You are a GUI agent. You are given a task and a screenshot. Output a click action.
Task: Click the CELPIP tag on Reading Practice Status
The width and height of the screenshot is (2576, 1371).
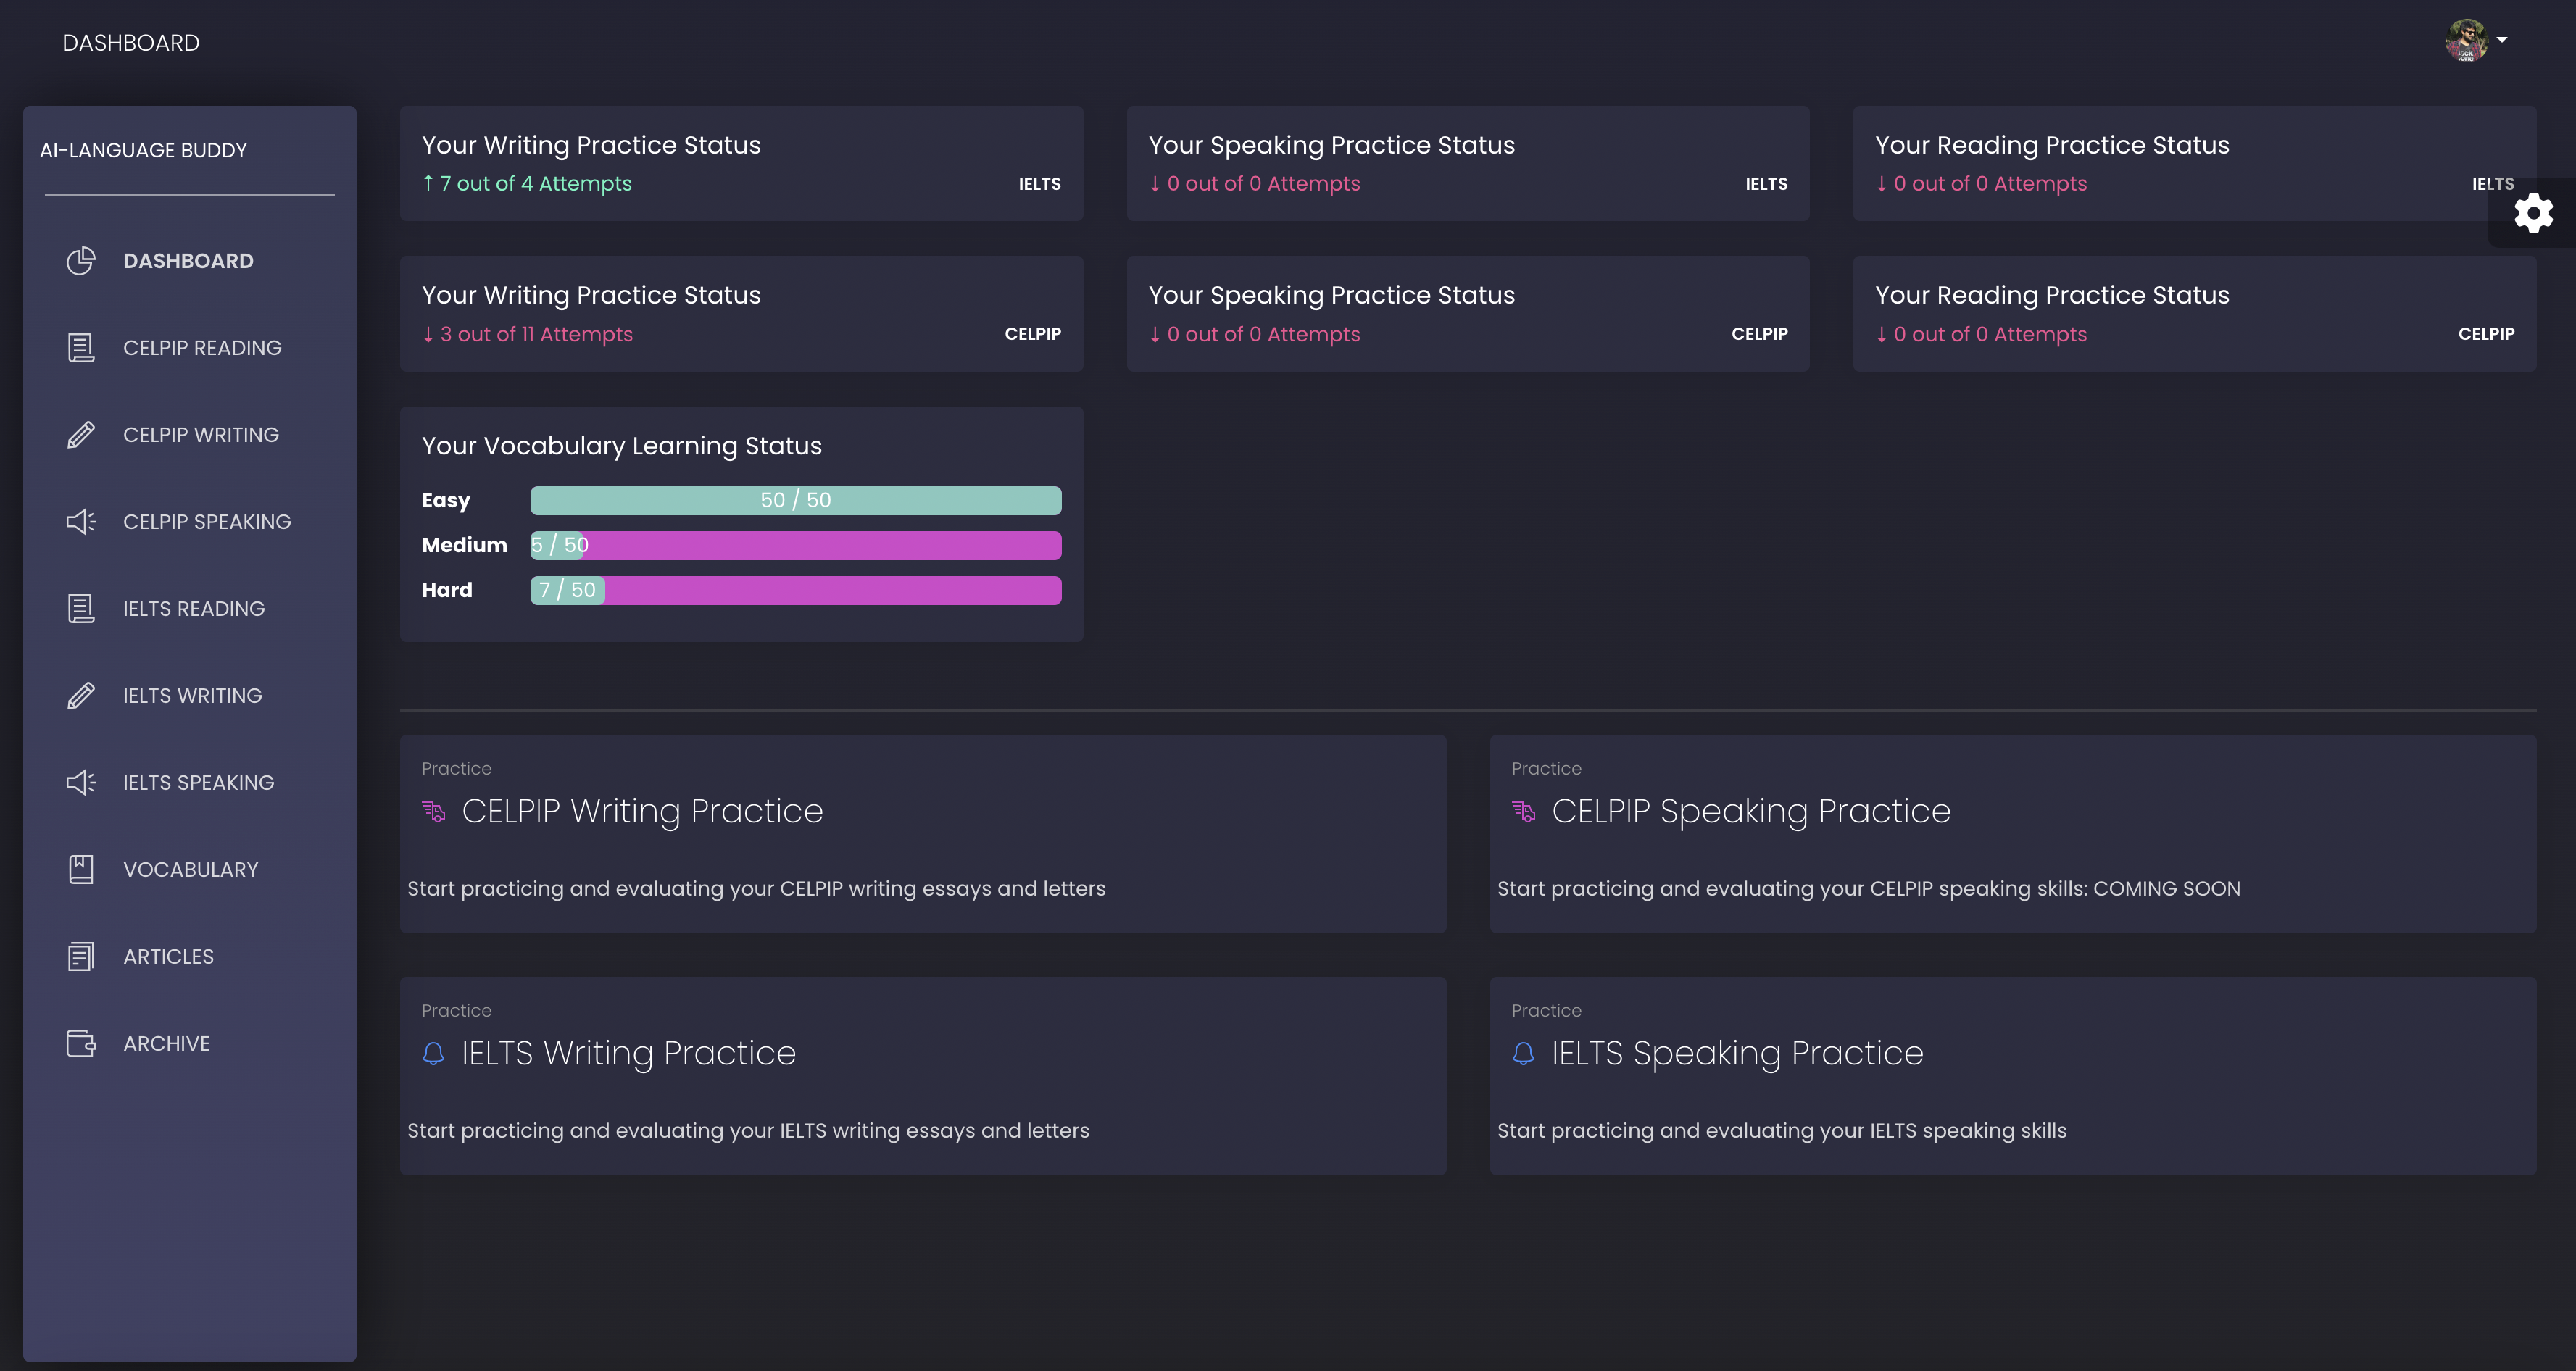coord(2486,334)
